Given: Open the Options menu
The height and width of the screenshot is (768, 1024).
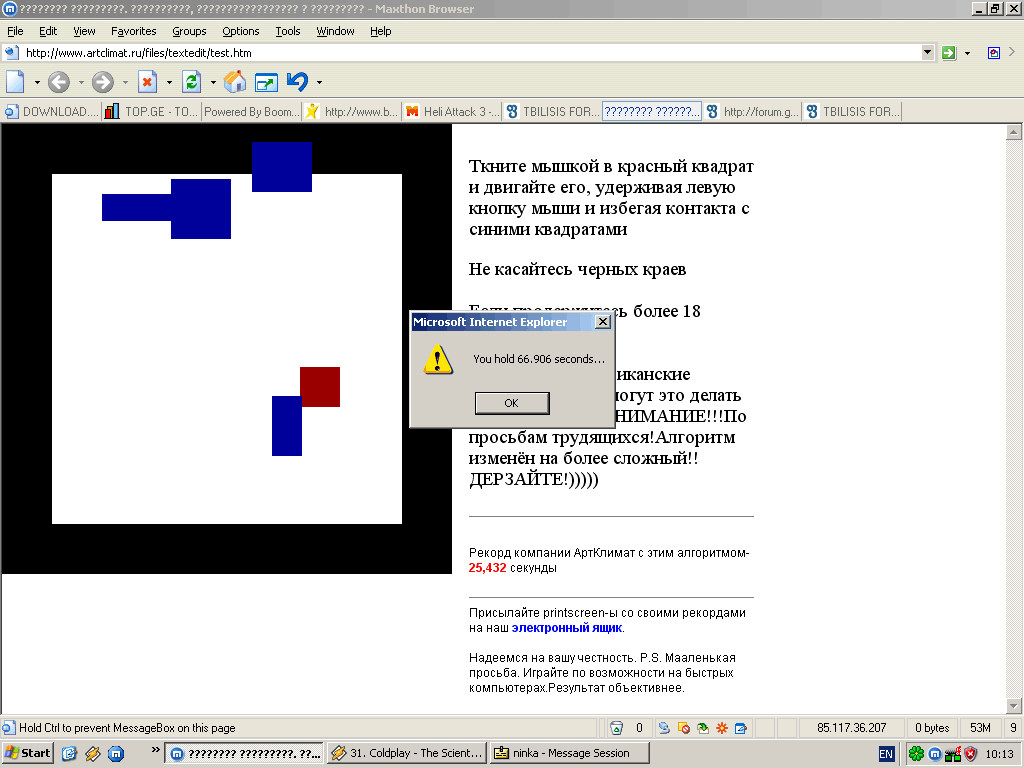Looking at the screenshot, I should click(240, 31).
